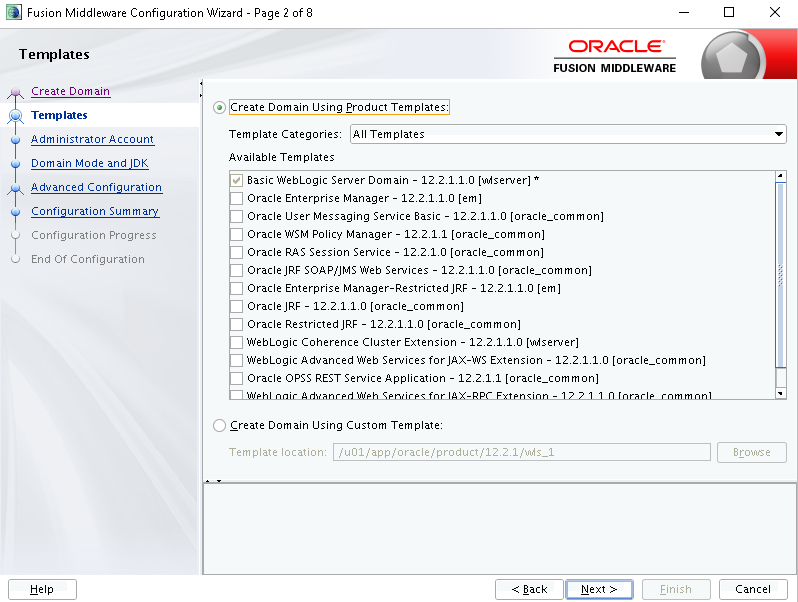Enable the Oracle JRF 12.2.1.1.0 template checkbox
The image size is (798, 602).
point(236,306)
